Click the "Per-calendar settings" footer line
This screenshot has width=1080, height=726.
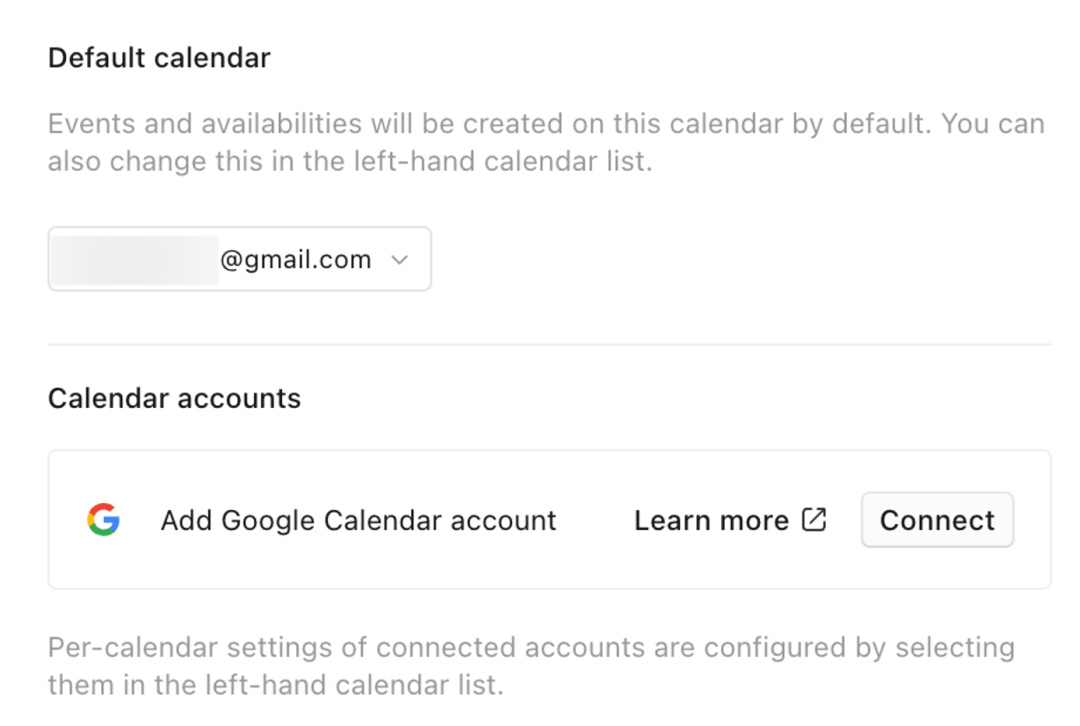click(x=531, y=647)
